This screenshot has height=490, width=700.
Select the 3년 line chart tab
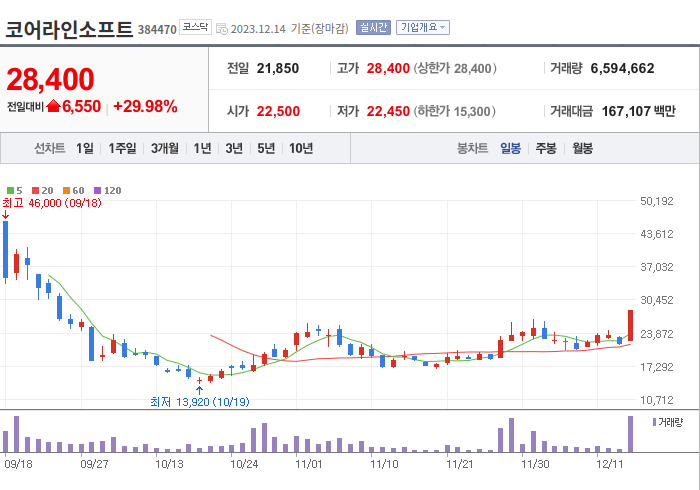pos(233,148)
